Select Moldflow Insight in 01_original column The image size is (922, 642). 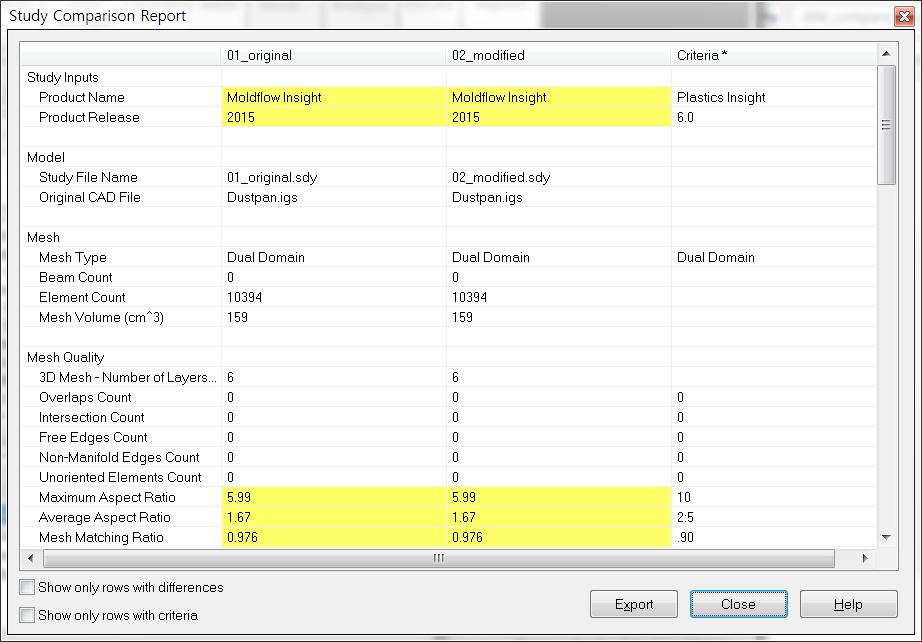click(x=333, y=98)
